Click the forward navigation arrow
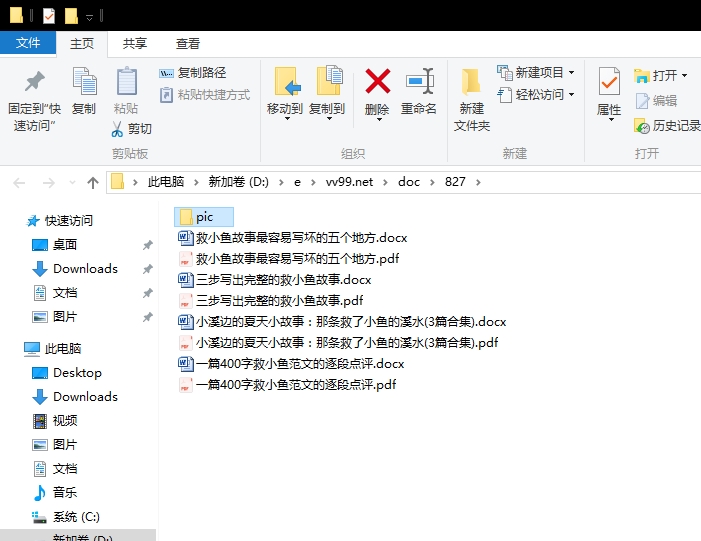701x541 pixels. pyautogui.click(x=48, y=182)
